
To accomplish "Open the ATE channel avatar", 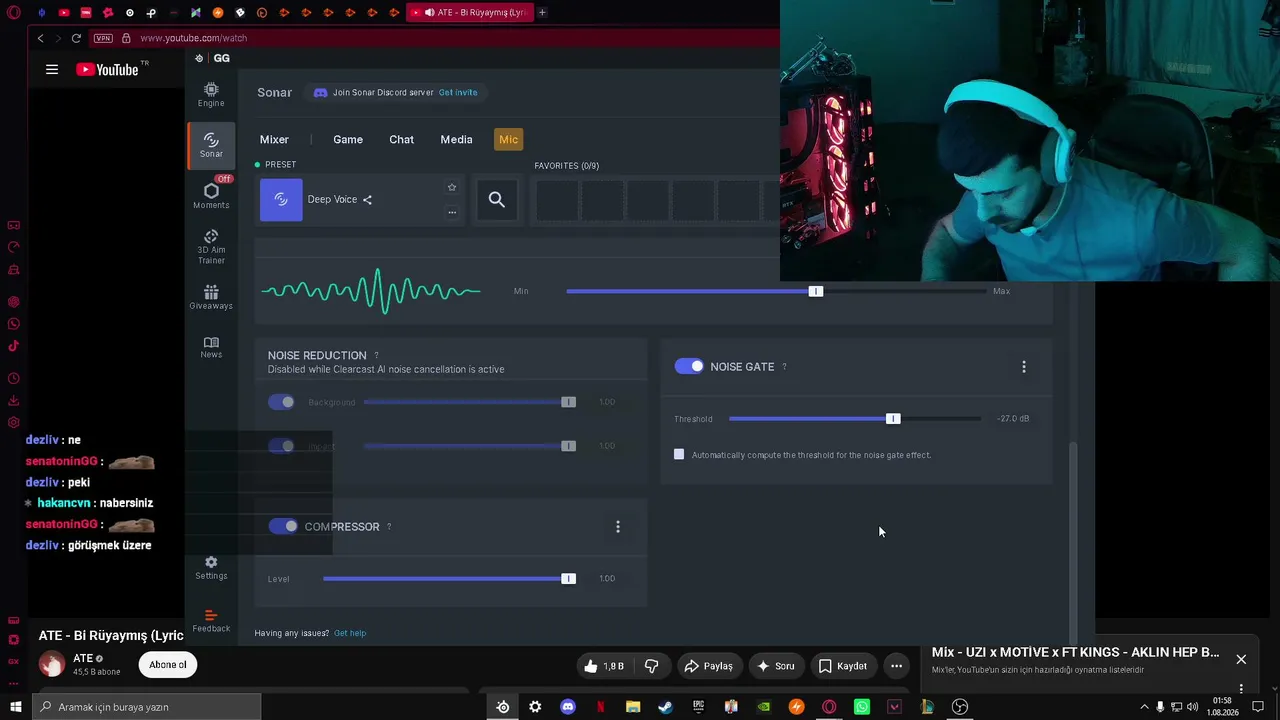I will (x=52, y=664).
